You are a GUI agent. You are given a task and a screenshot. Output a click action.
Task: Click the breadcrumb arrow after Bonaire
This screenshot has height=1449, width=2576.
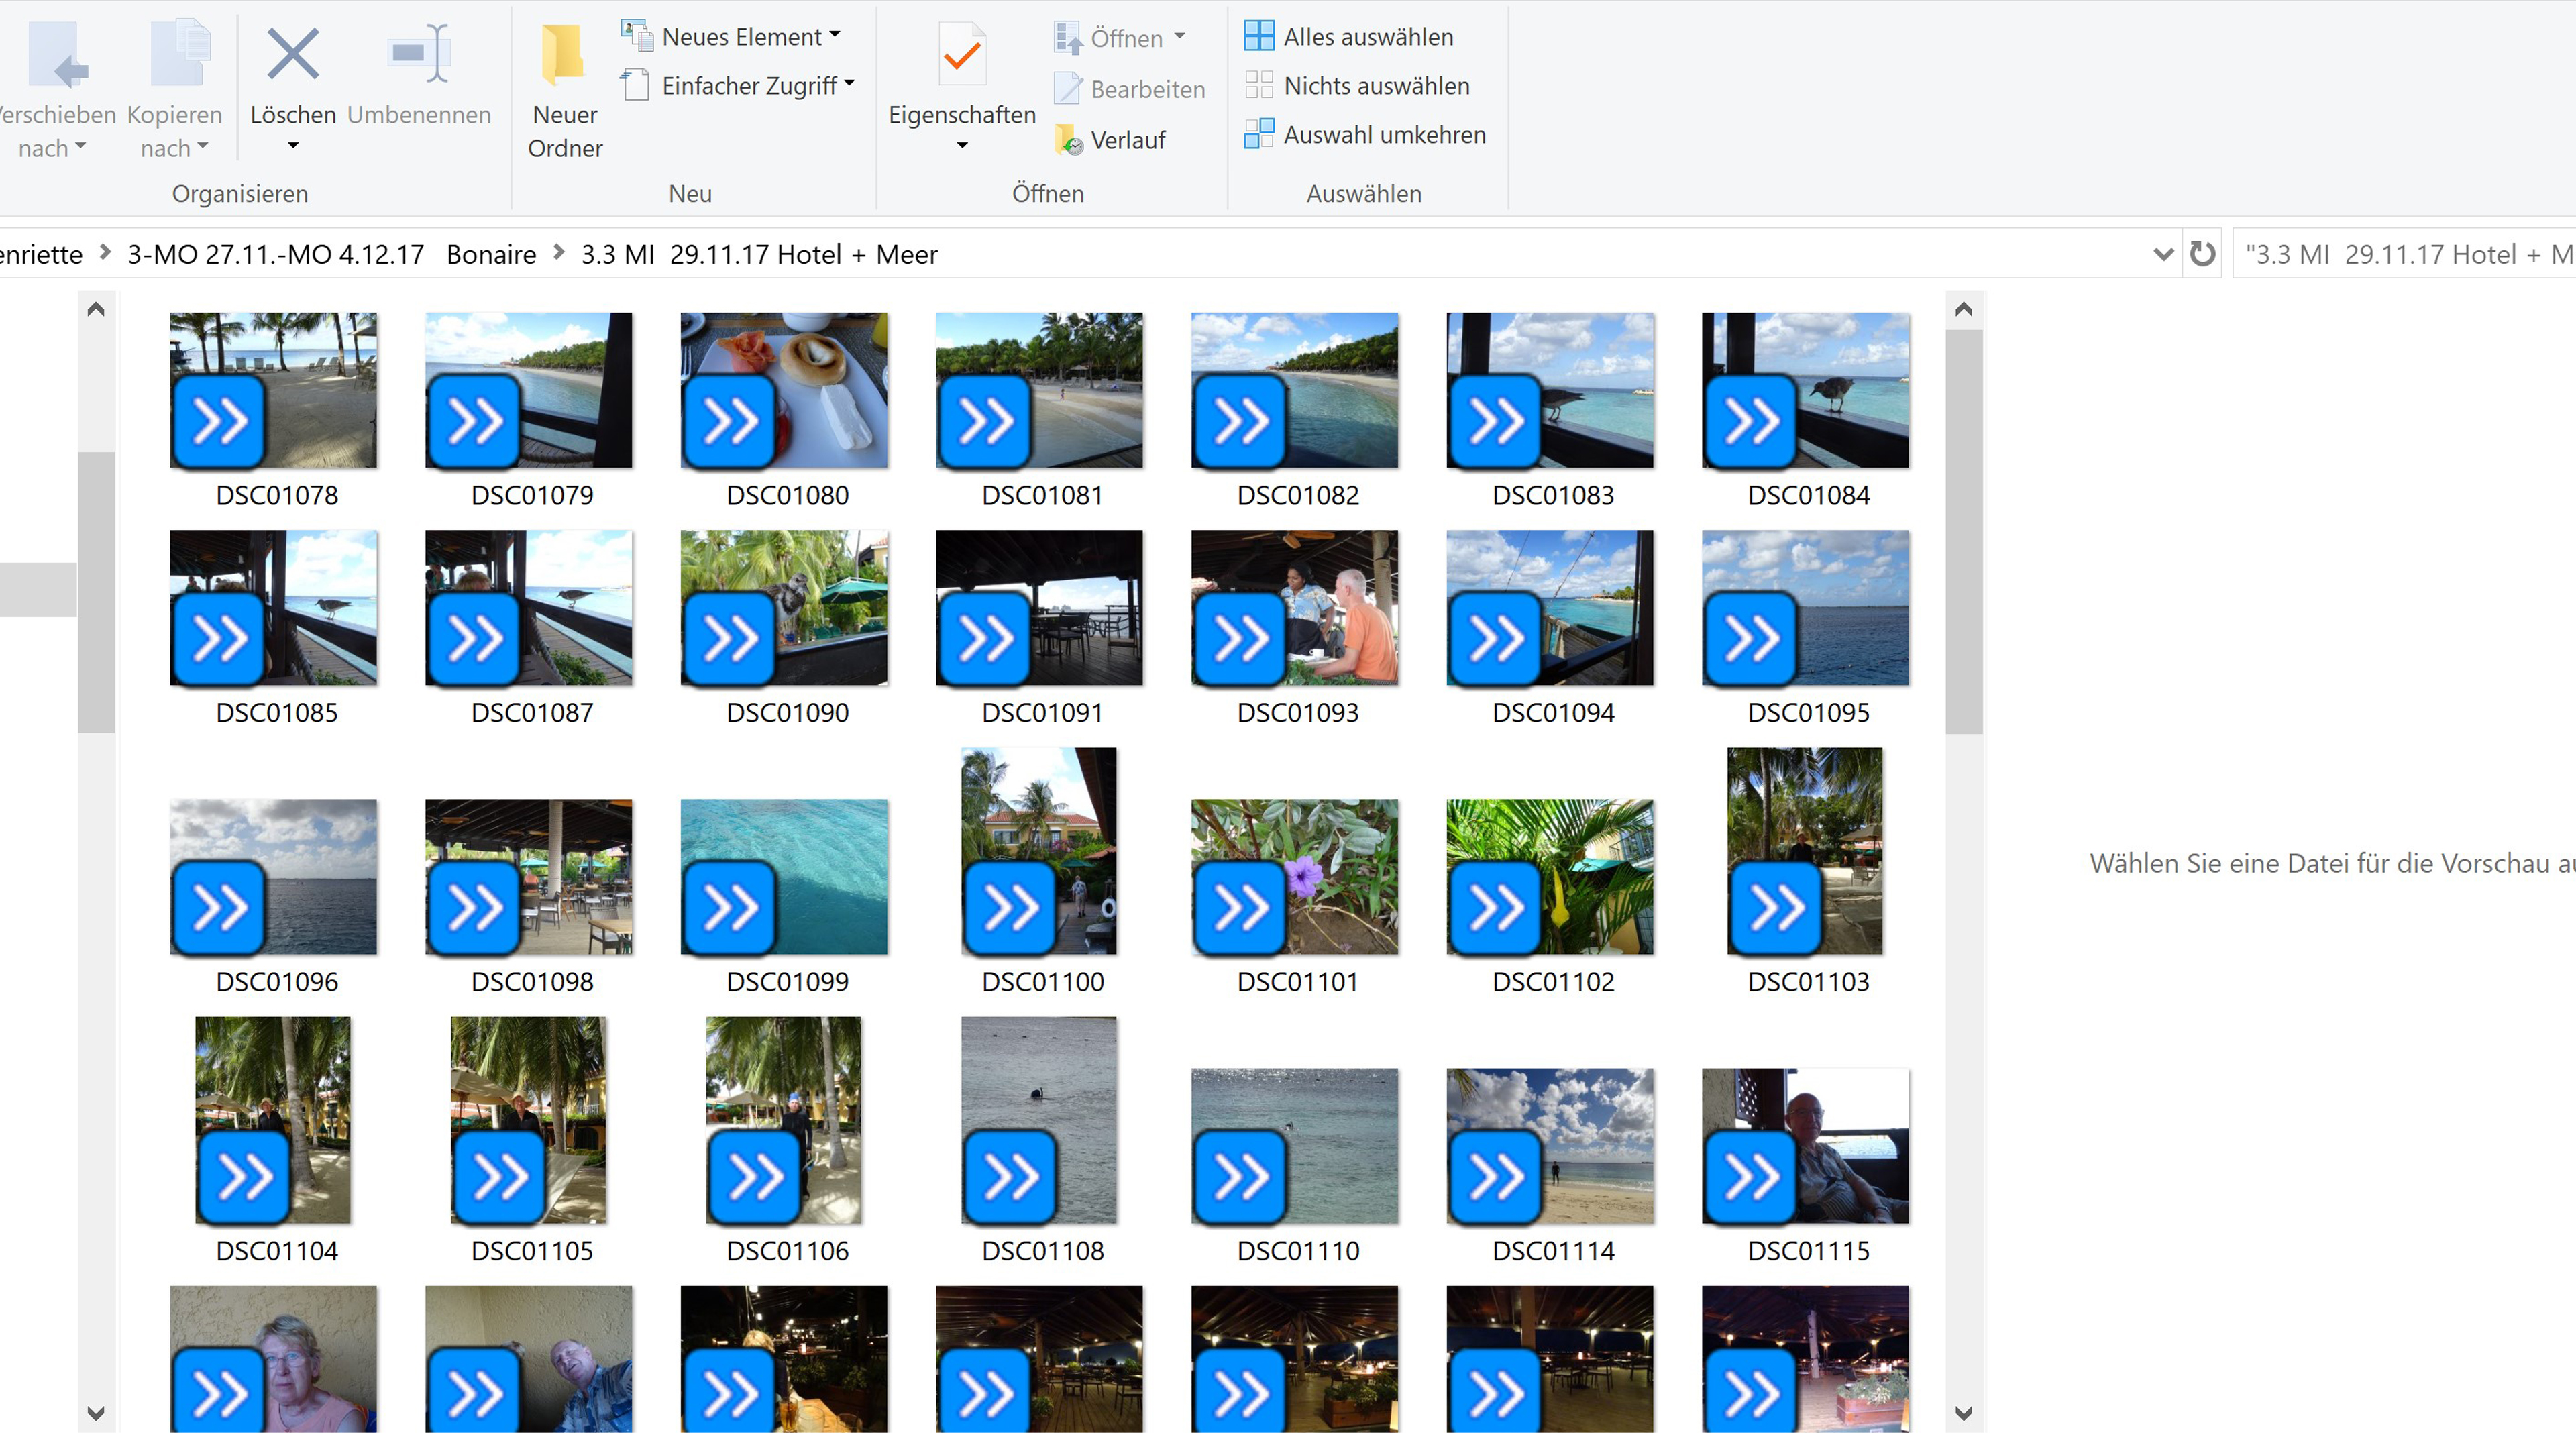pos(559,253)
